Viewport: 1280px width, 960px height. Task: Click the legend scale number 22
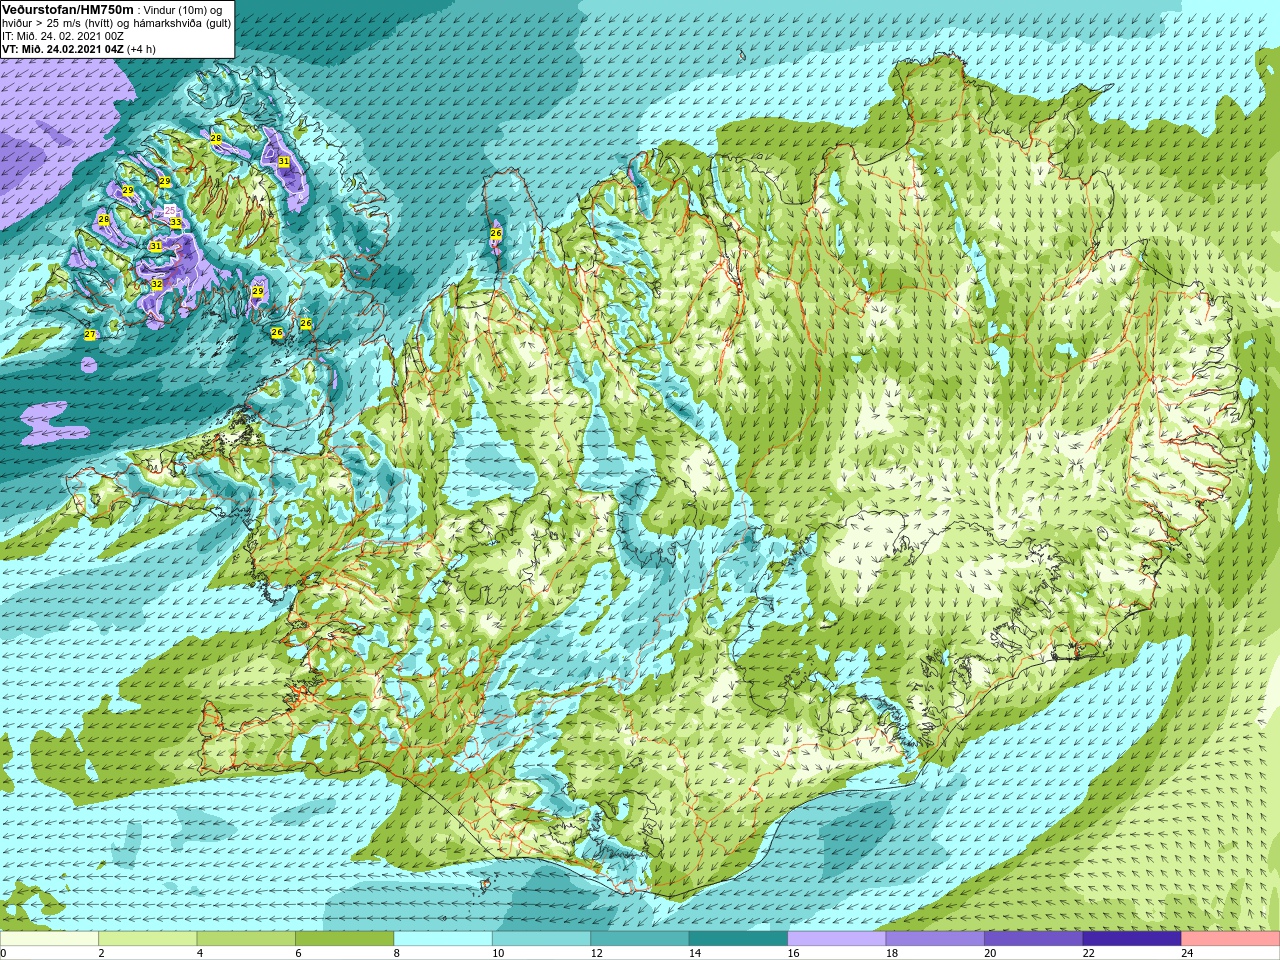point(1089,953)
